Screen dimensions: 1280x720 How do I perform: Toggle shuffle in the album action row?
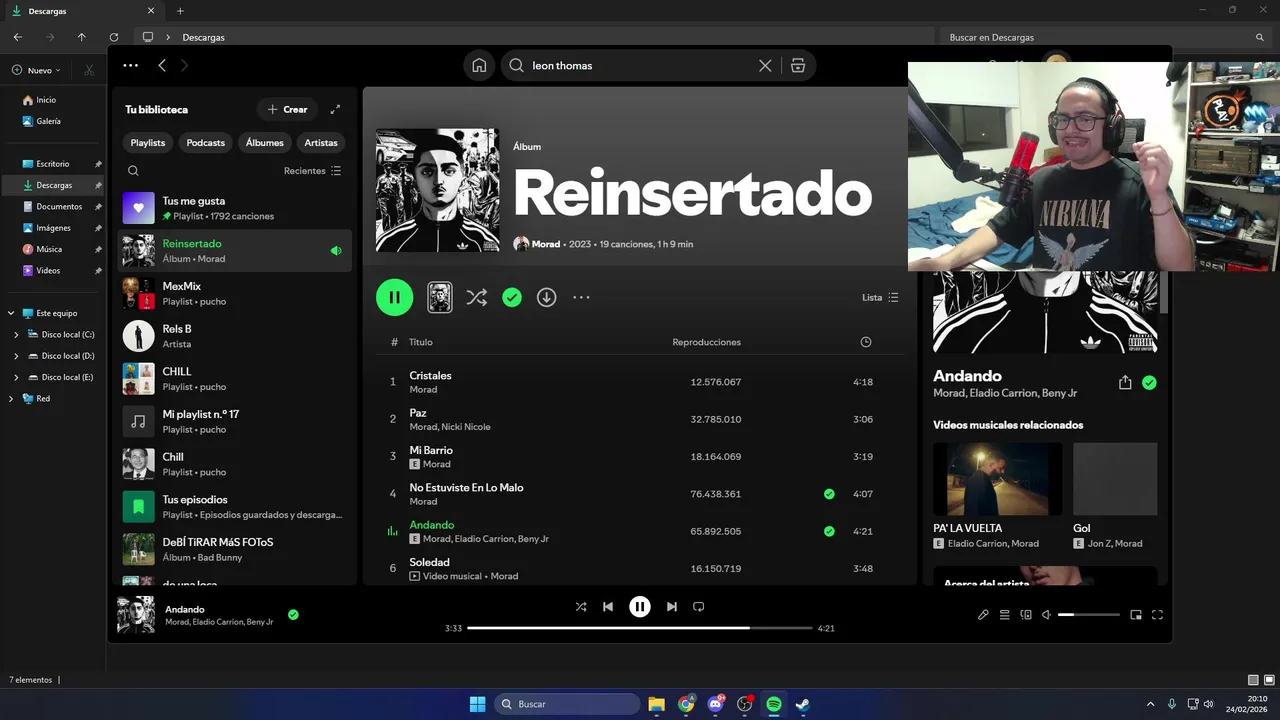pyautogui.click(x=477, y=297)
